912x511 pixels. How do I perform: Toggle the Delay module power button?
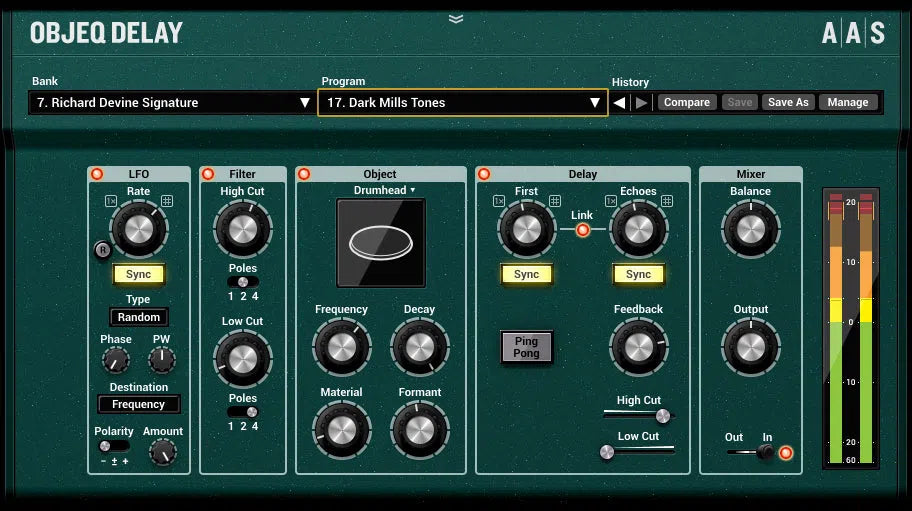483,174
